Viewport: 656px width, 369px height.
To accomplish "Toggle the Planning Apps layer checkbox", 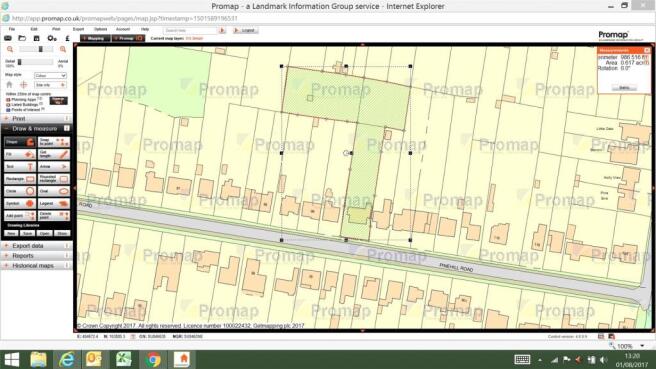I will click(8, 100).
